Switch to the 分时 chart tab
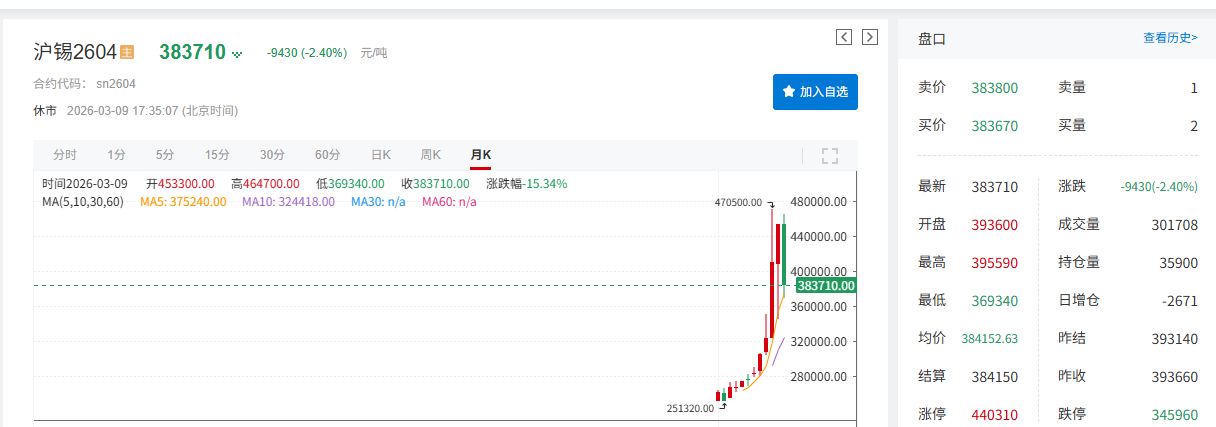1216x427 pixels. pos(64,155)
